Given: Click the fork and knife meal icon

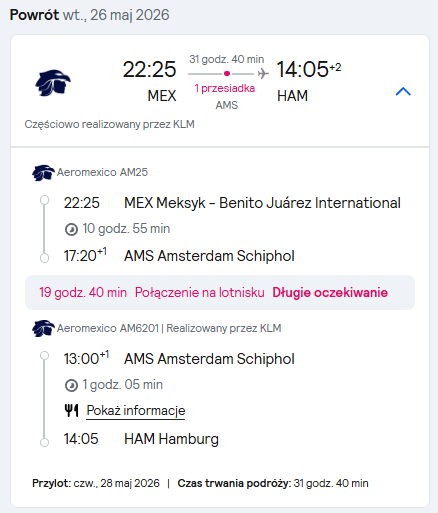Looking at the screenshot, I should 71,410.
